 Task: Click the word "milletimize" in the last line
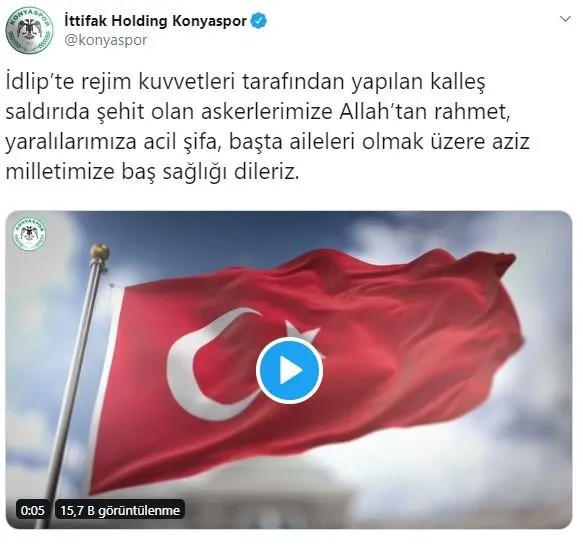pos(61,172)
